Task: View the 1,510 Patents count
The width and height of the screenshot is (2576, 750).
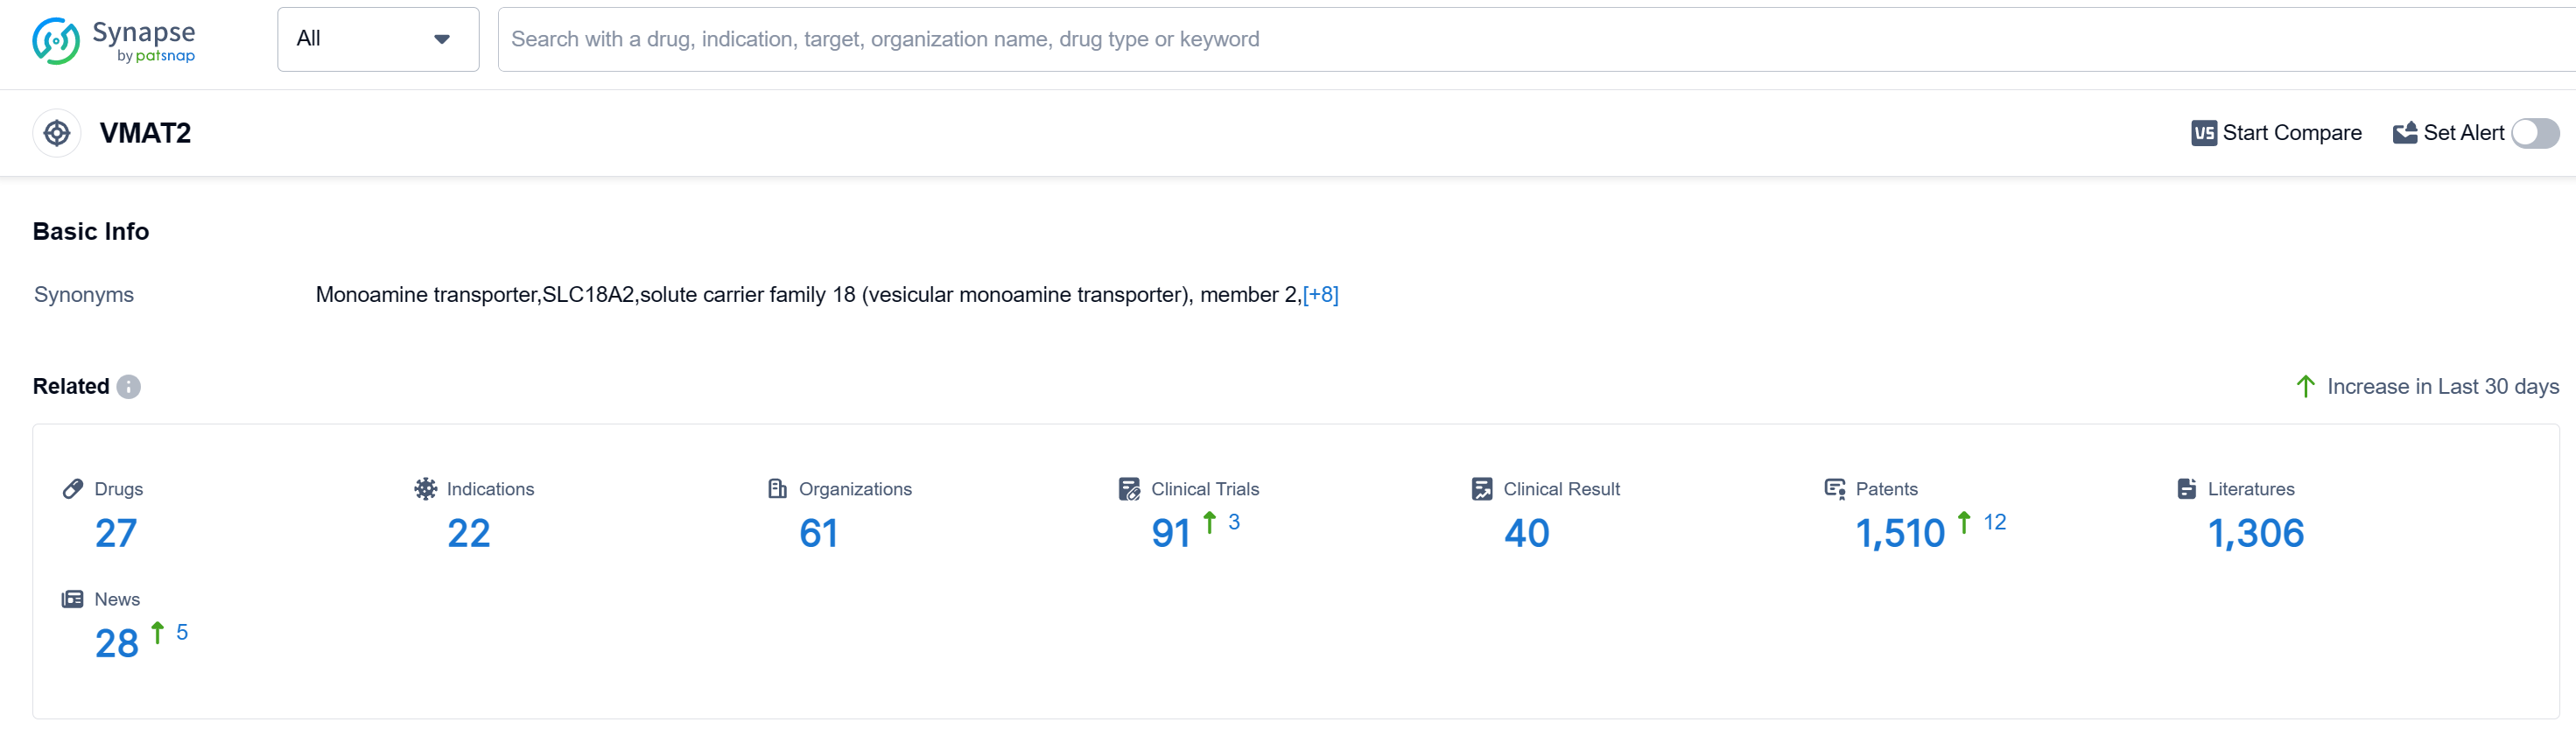Action: pos(1899,533)
